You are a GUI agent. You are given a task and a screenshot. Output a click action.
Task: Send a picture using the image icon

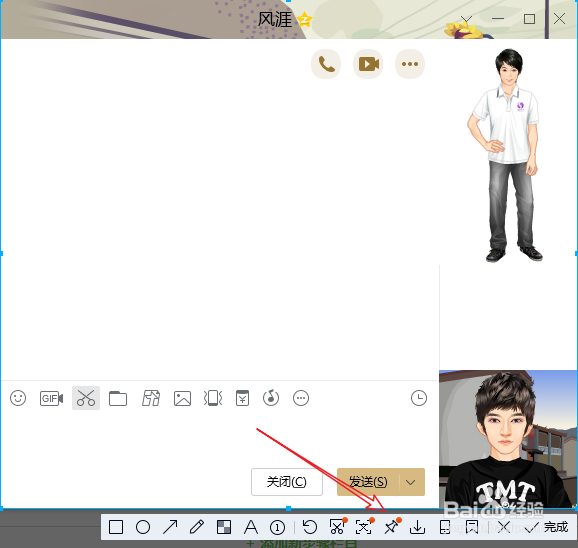(x=182, y=398)
